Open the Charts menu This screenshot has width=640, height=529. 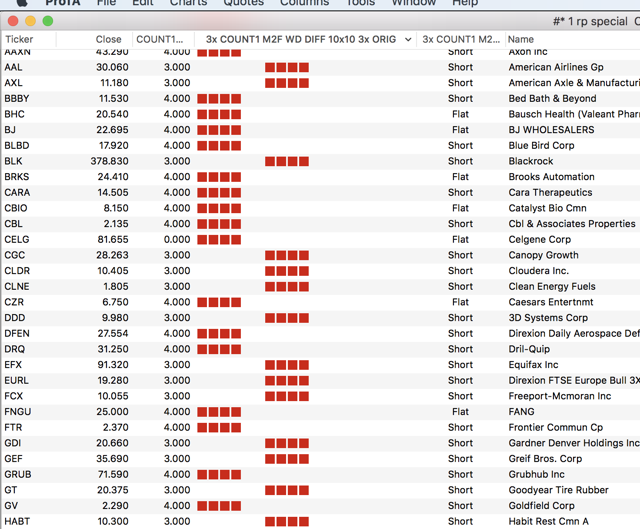pos(188,3)
